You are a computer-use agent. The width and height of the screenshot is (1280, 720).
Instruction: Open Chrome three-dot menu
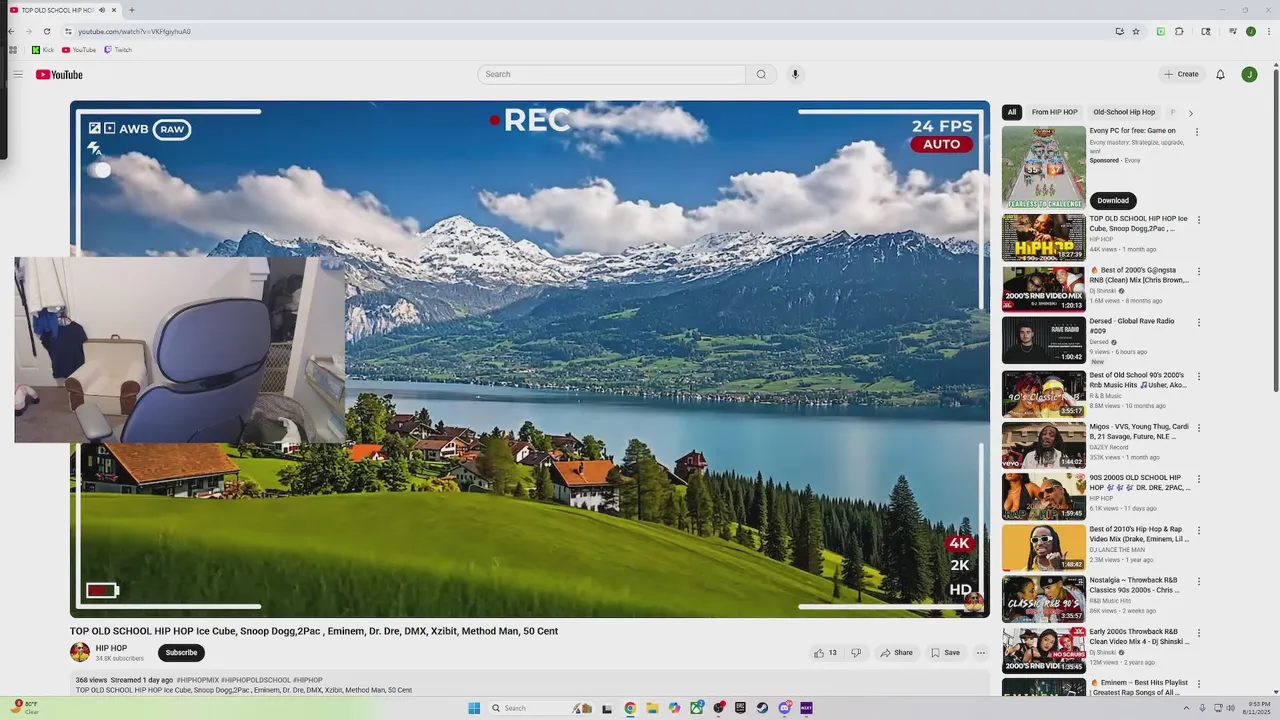coord(1269,31)
